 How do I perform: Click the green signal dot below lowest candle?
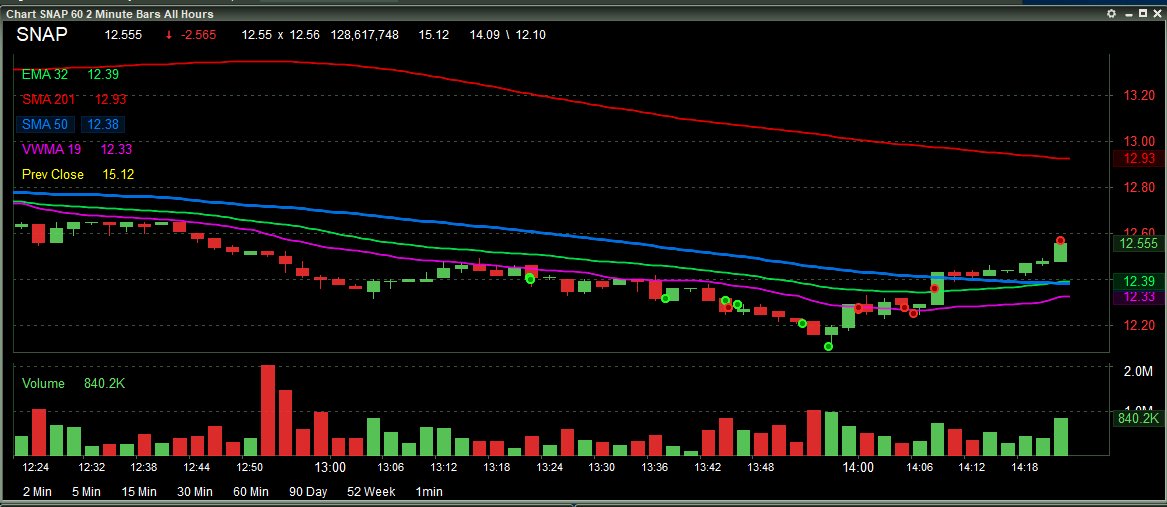point(829,346)
